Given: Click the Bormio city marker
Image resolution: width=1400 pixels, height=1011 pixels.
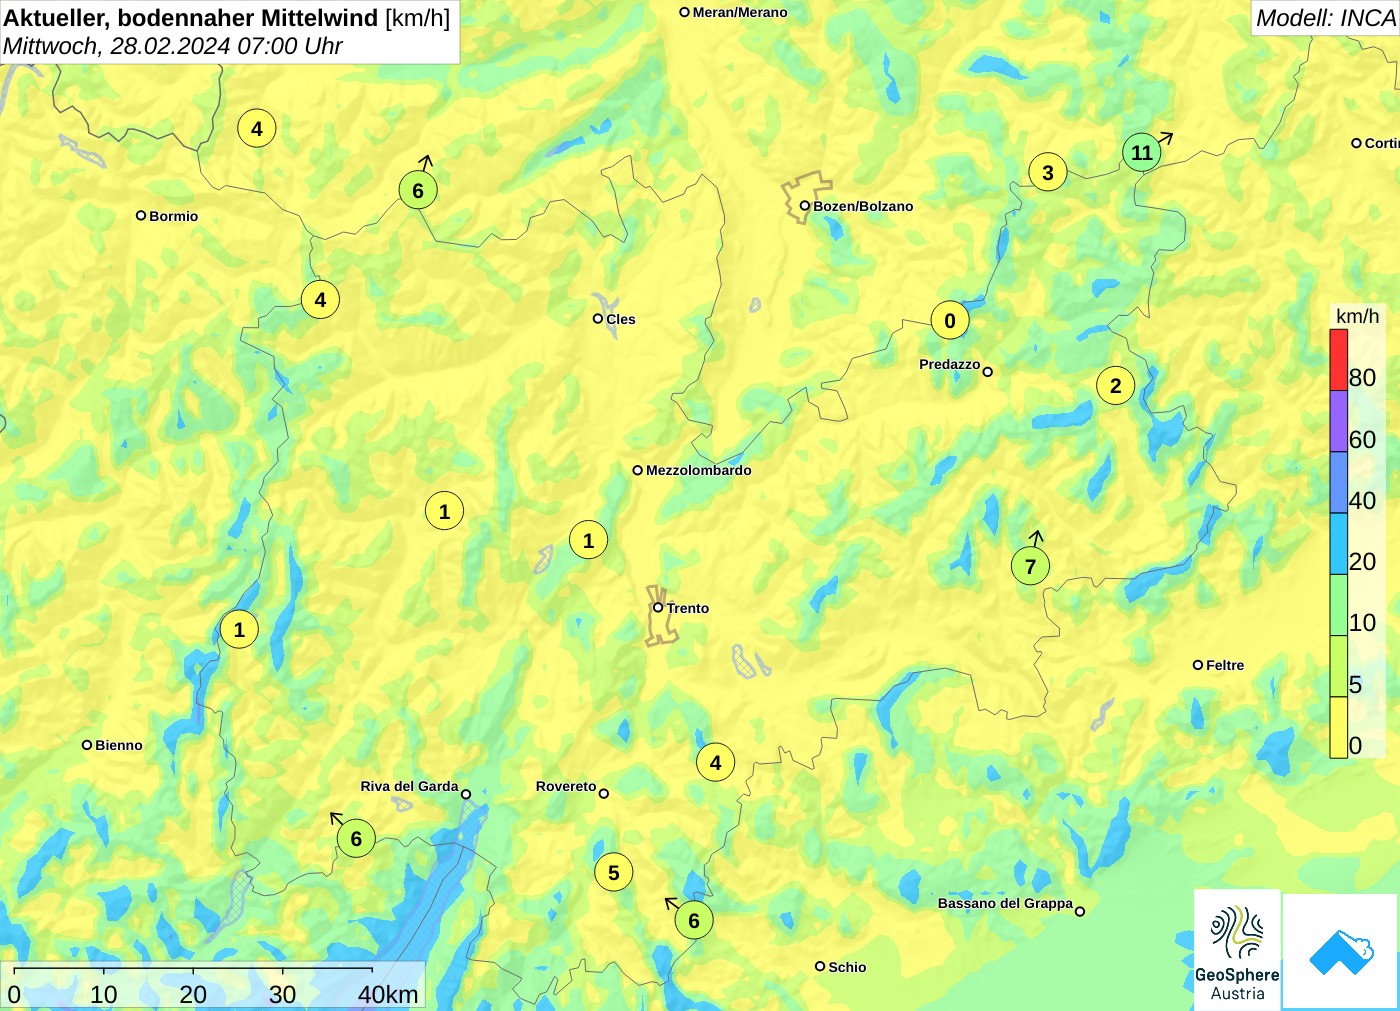Looking at the screenshot, I should click(x=141, y=215).
